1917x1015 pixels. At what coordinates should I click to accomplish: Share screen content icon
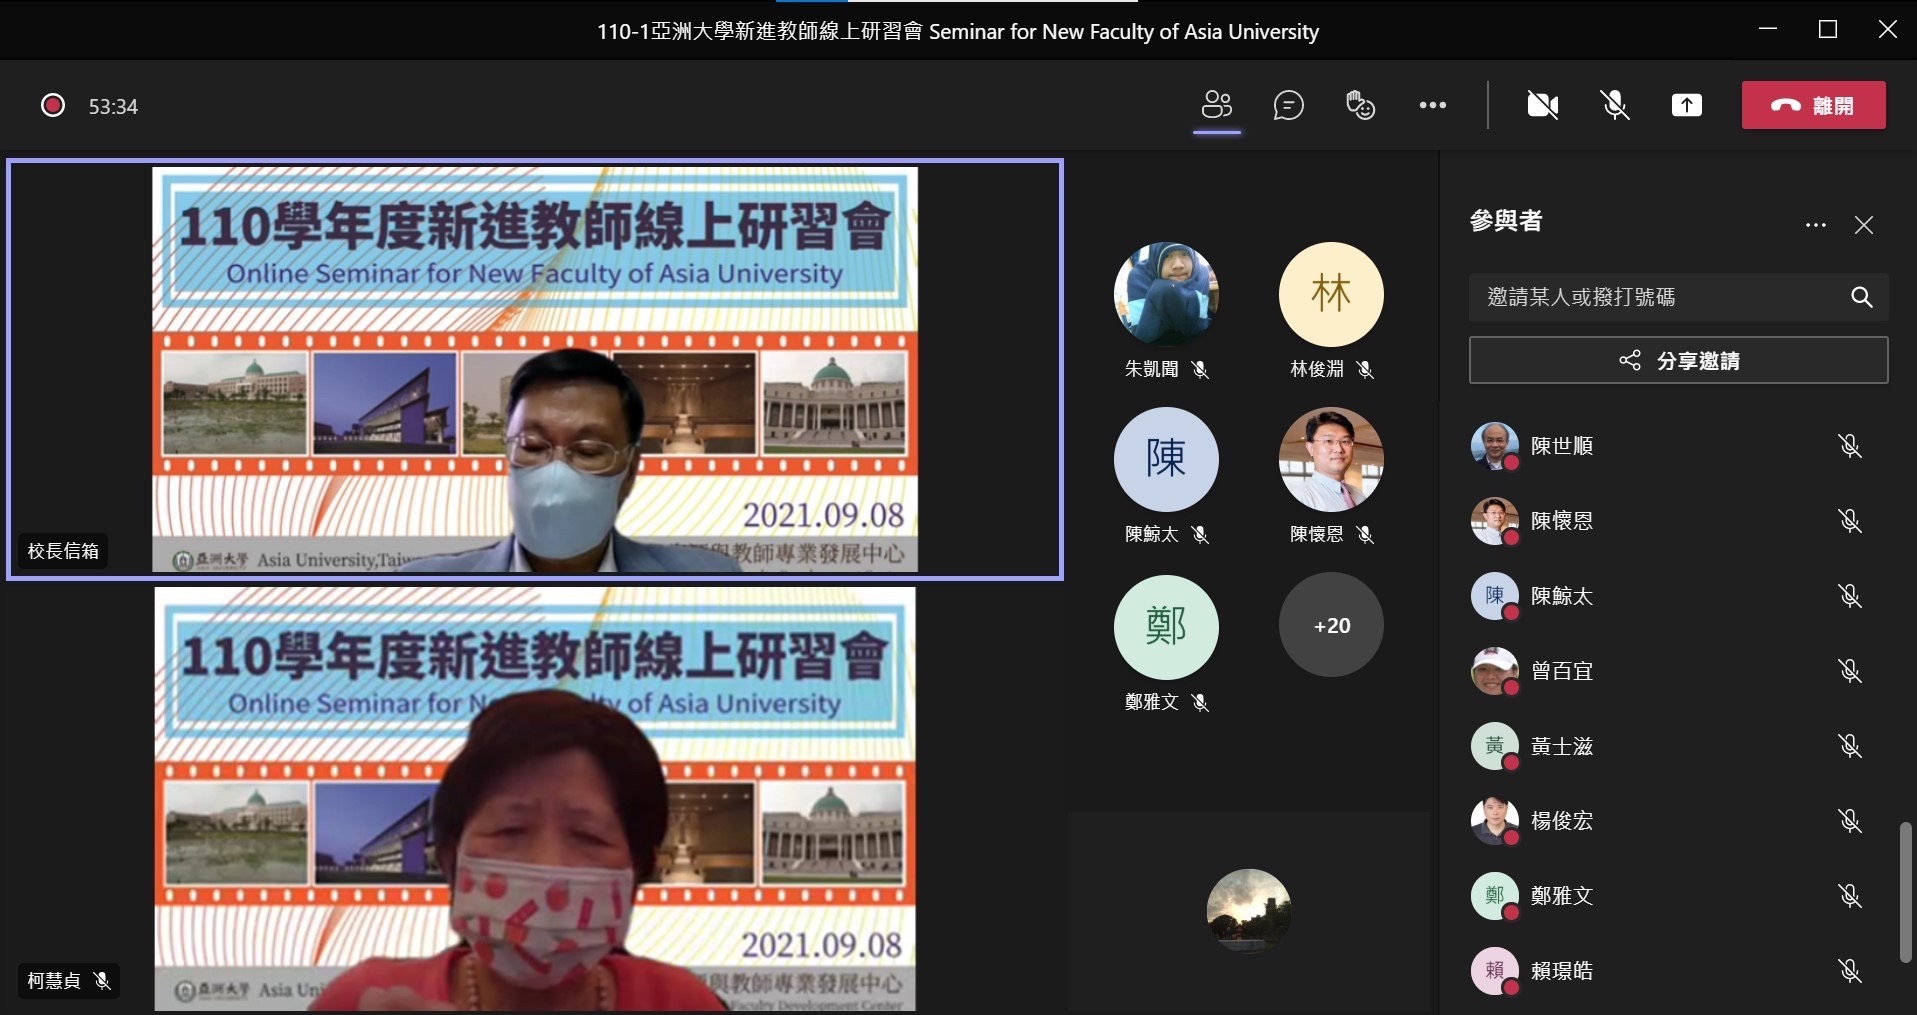(x=1687, y=105)
